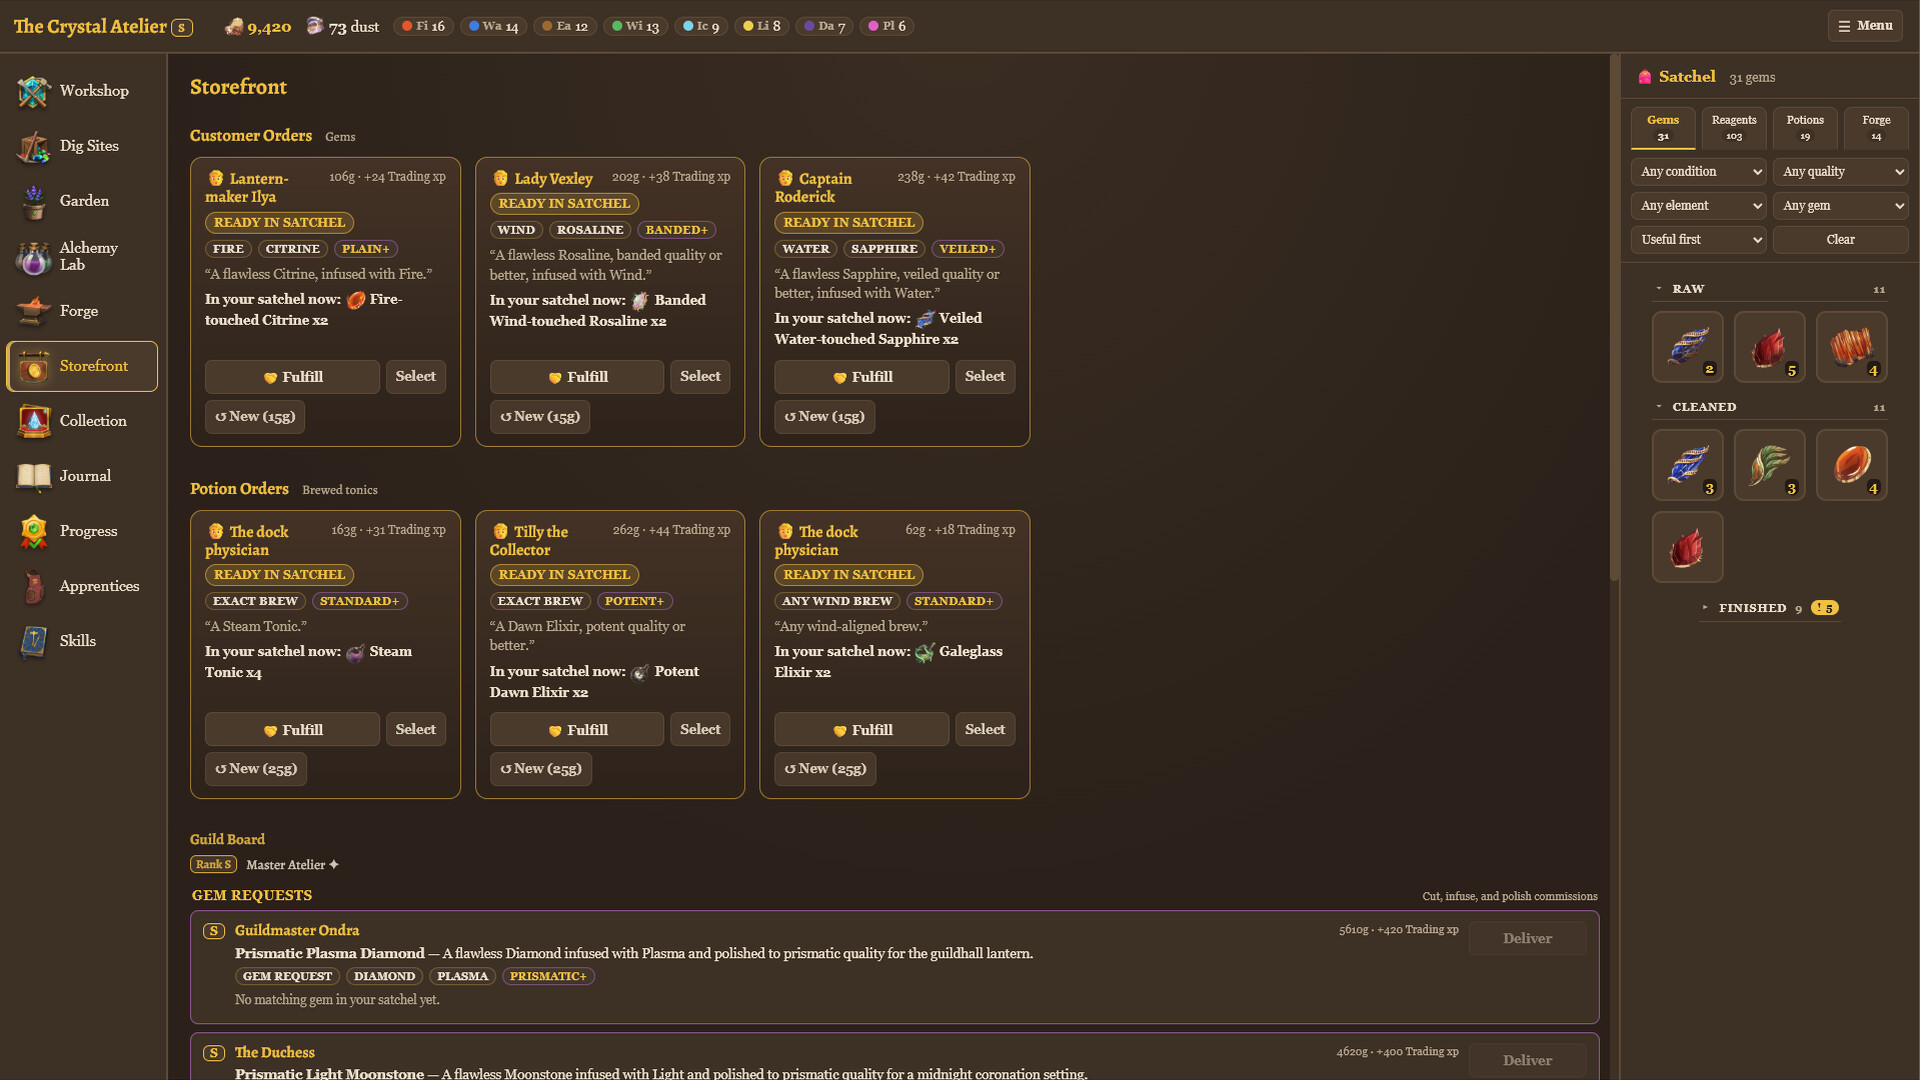Click Deliver on Guildmaster Ondra's request
Image resolution: width=1920 pixels, height=1080 pixels.
pos(1527,939)
